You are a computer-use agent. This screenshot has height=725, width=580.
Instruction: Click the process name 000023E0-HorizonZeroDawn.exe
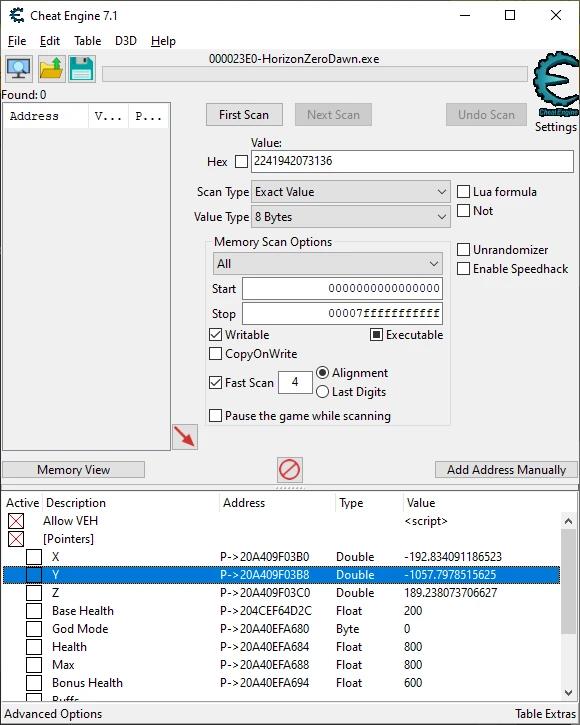(294, 59)
